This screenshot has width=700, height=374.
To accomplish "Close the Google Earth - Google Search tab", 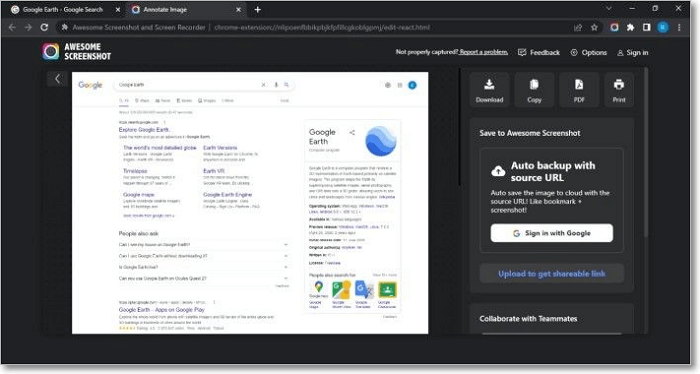I will [x=117, y=9].
